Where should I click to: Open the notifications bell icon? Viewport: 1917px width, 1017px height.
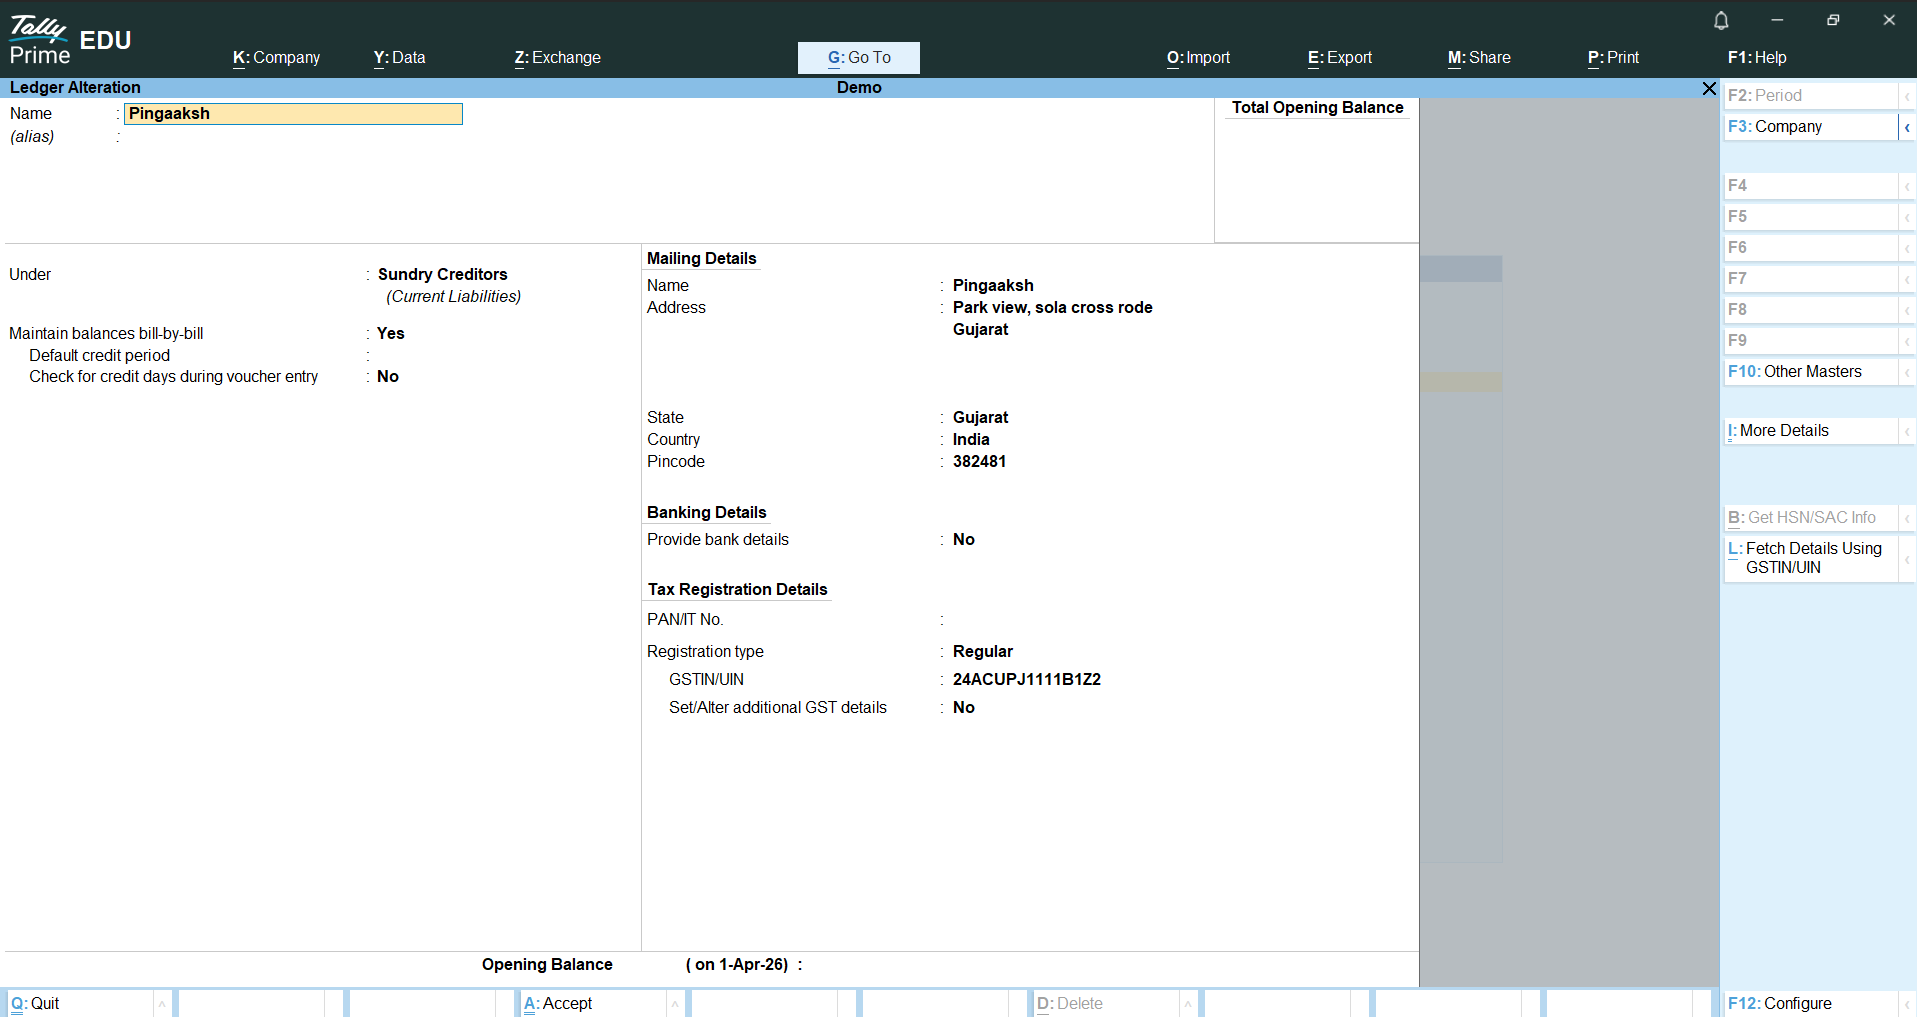click(x=1721, y=20)
